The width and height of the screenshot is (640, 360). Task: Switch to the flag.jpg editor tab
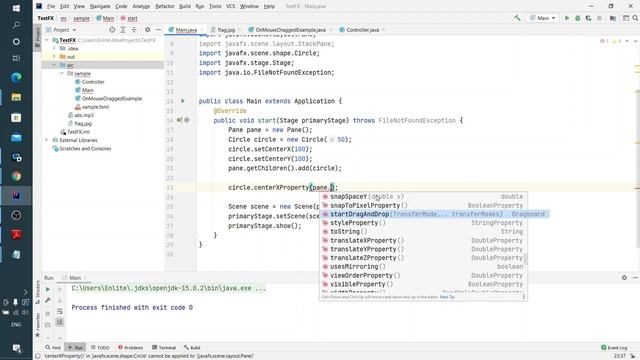[226, 30]
